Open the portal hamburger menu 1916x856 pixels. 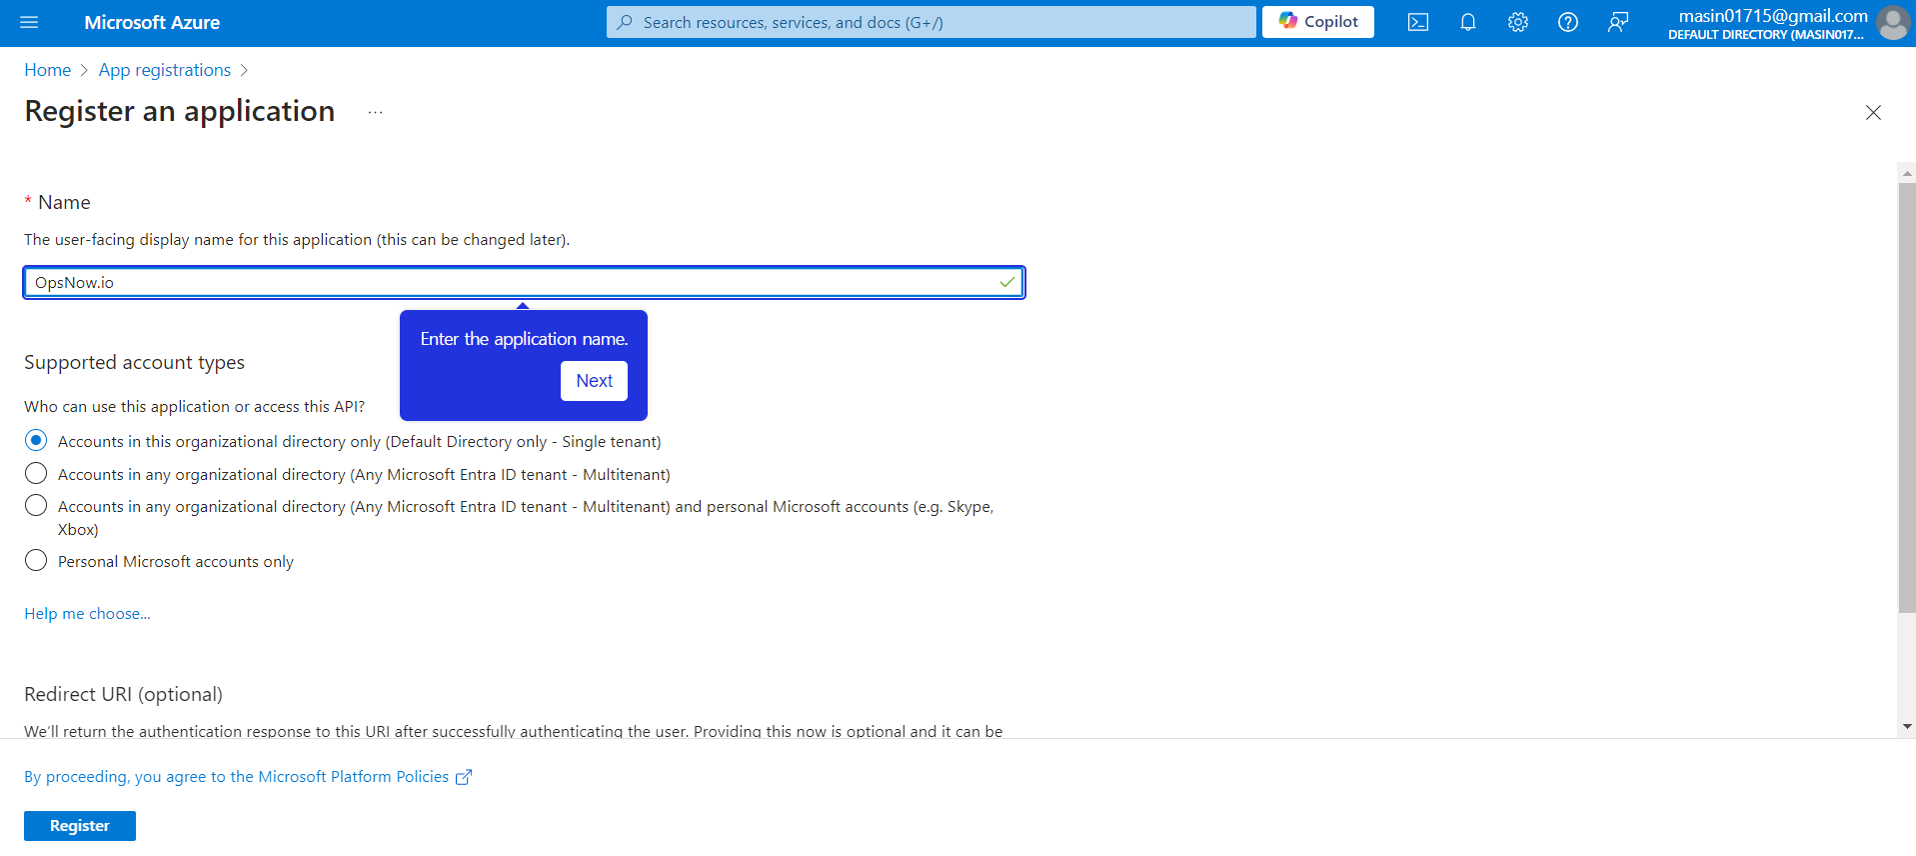[29, 22]
